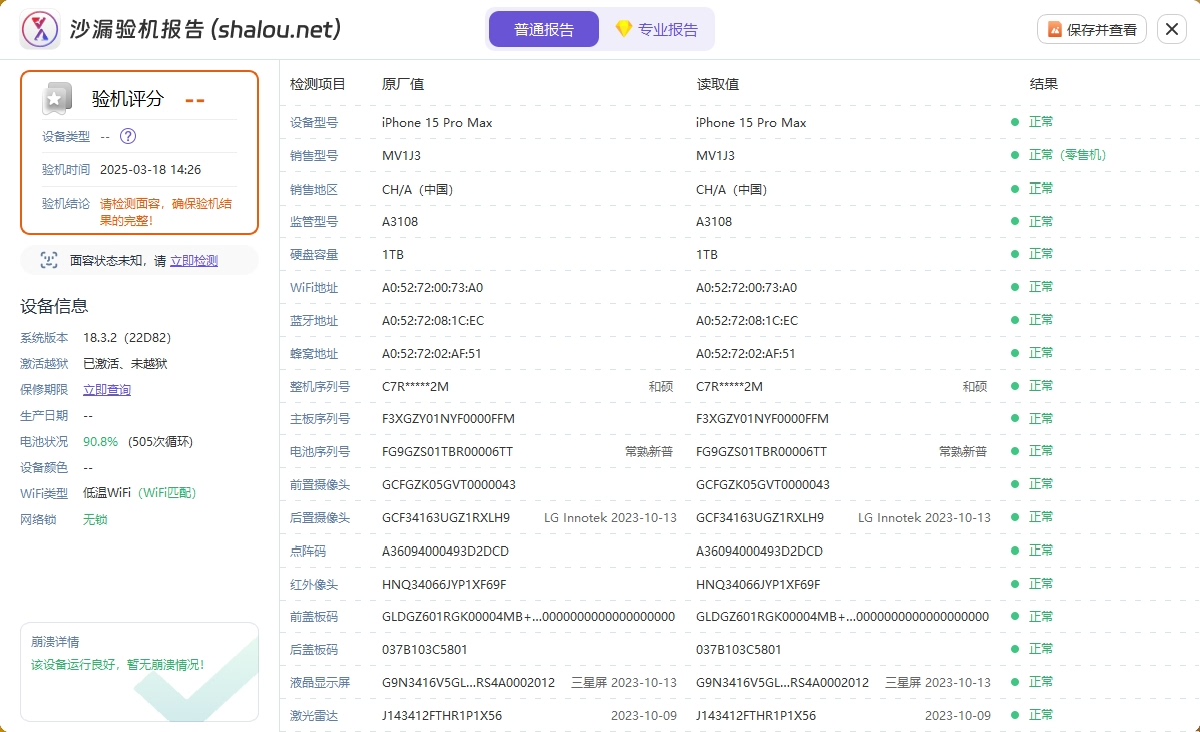This screenshot has height=732, width=1200.
Task: Click the orange 验机结论 warning message
Action: click(x=166, y=211)
